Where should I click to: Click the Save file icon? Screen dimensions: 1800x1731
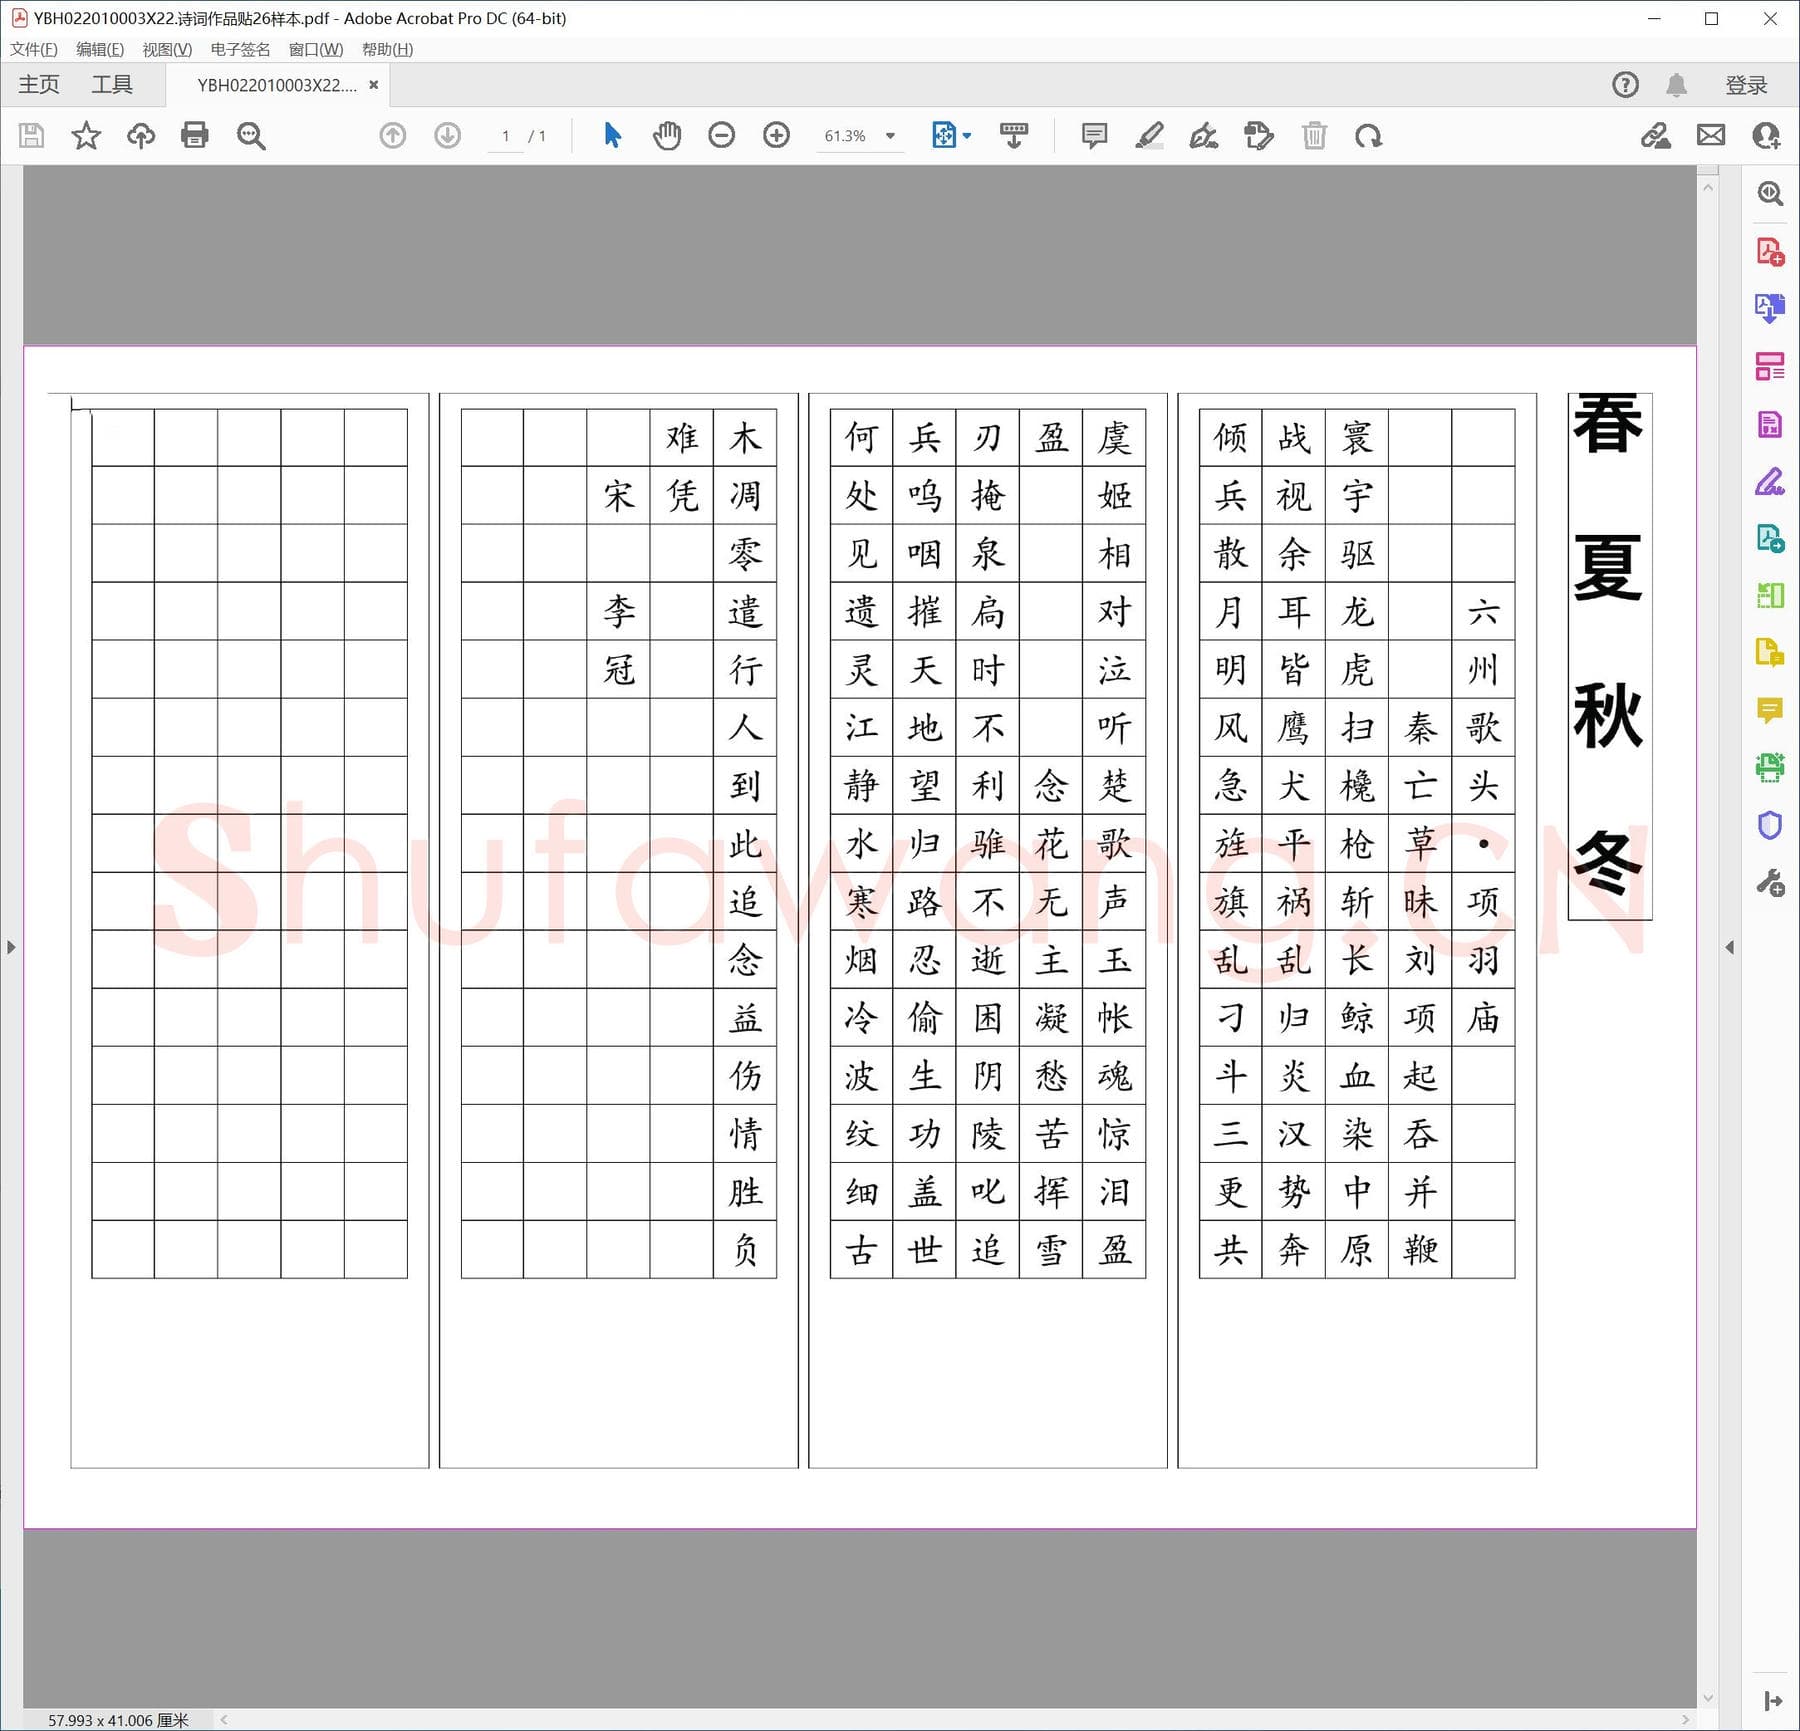(31, 135)
